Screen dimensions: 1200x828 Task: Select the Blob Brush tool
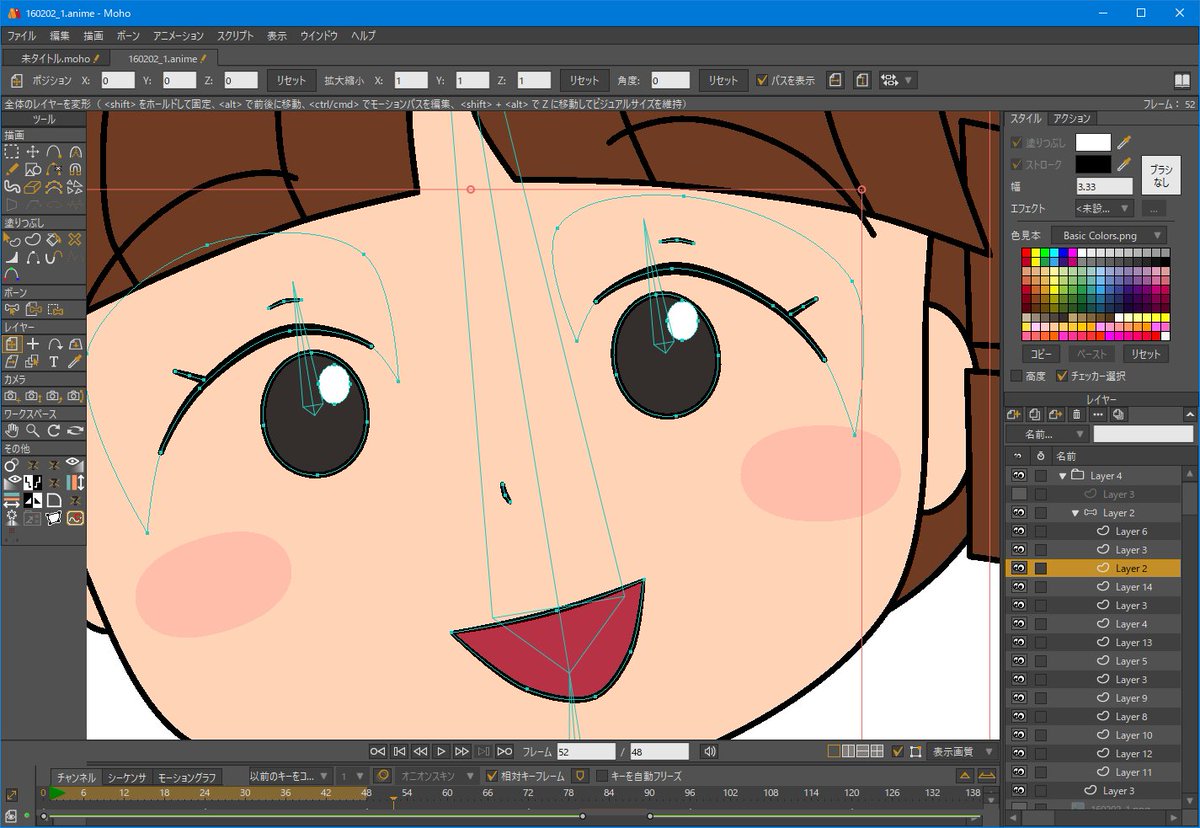[x=11, y=187]
